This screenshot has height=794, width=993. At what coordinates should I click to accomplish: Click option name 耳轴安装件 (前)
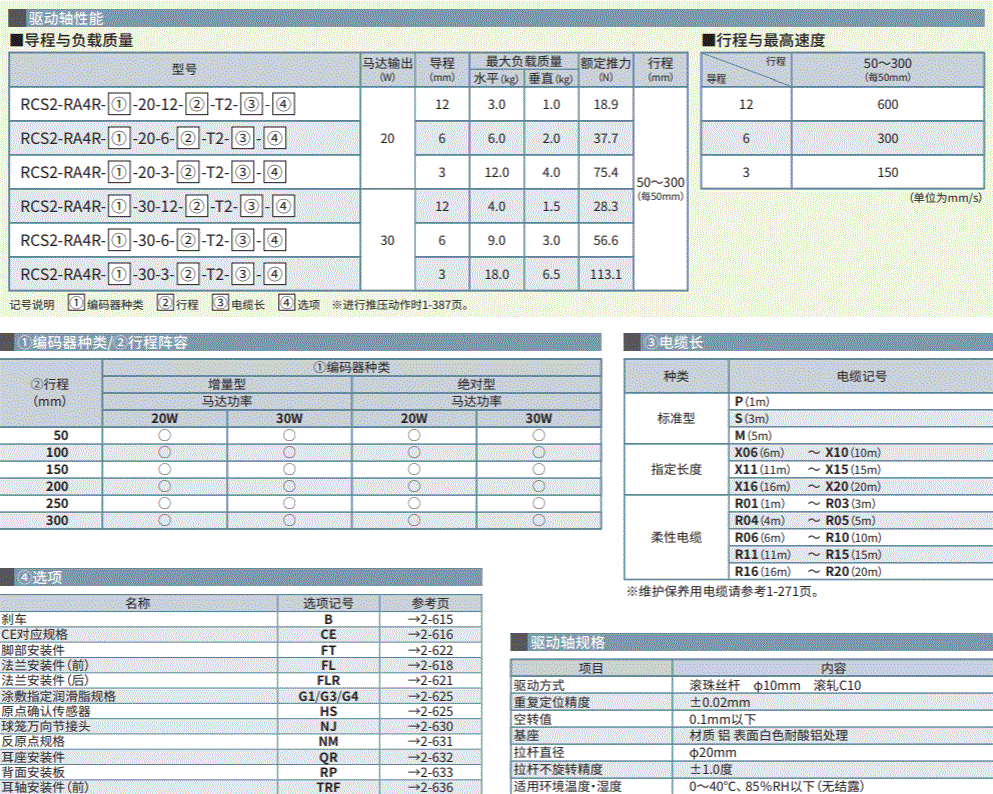point(45,788)
